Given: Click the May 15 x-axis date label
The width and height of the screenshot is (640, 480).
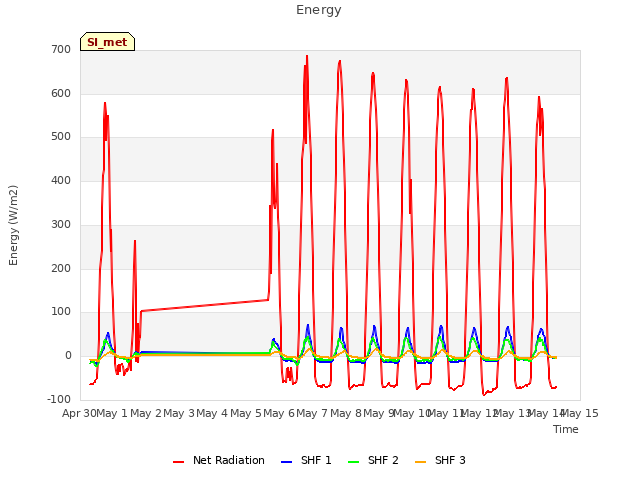Looking at the screenshot, I should [x=580, y=413].
